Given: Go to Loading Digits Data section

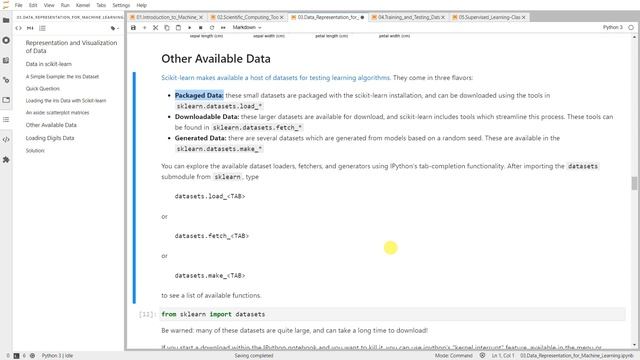Looking at the screenshot, I should click(x=50, y=138).
